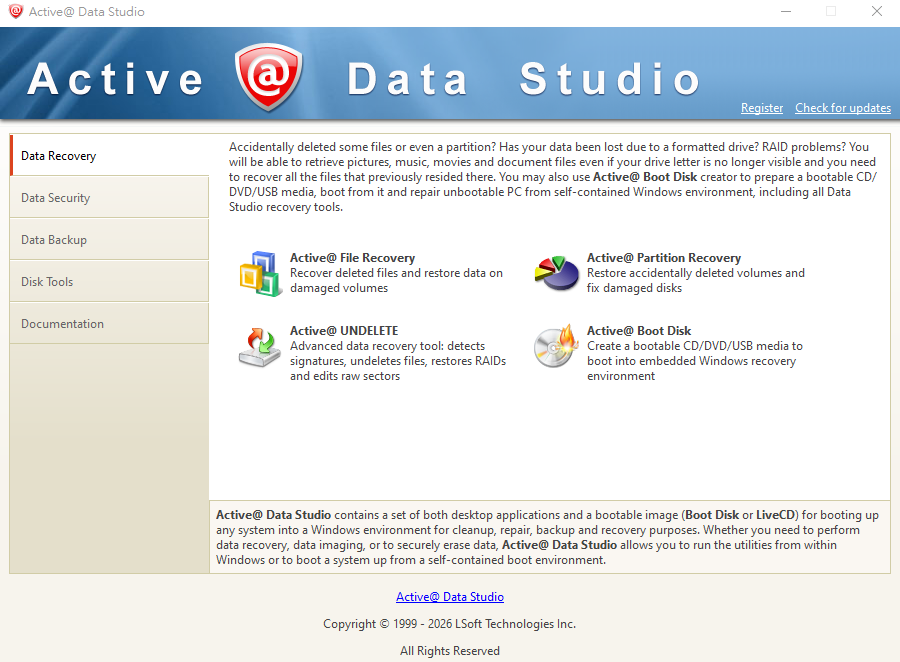900x662 pixels.
Task: Click the Active@ UNDELETE title text
Action: [x=344, y=331]
